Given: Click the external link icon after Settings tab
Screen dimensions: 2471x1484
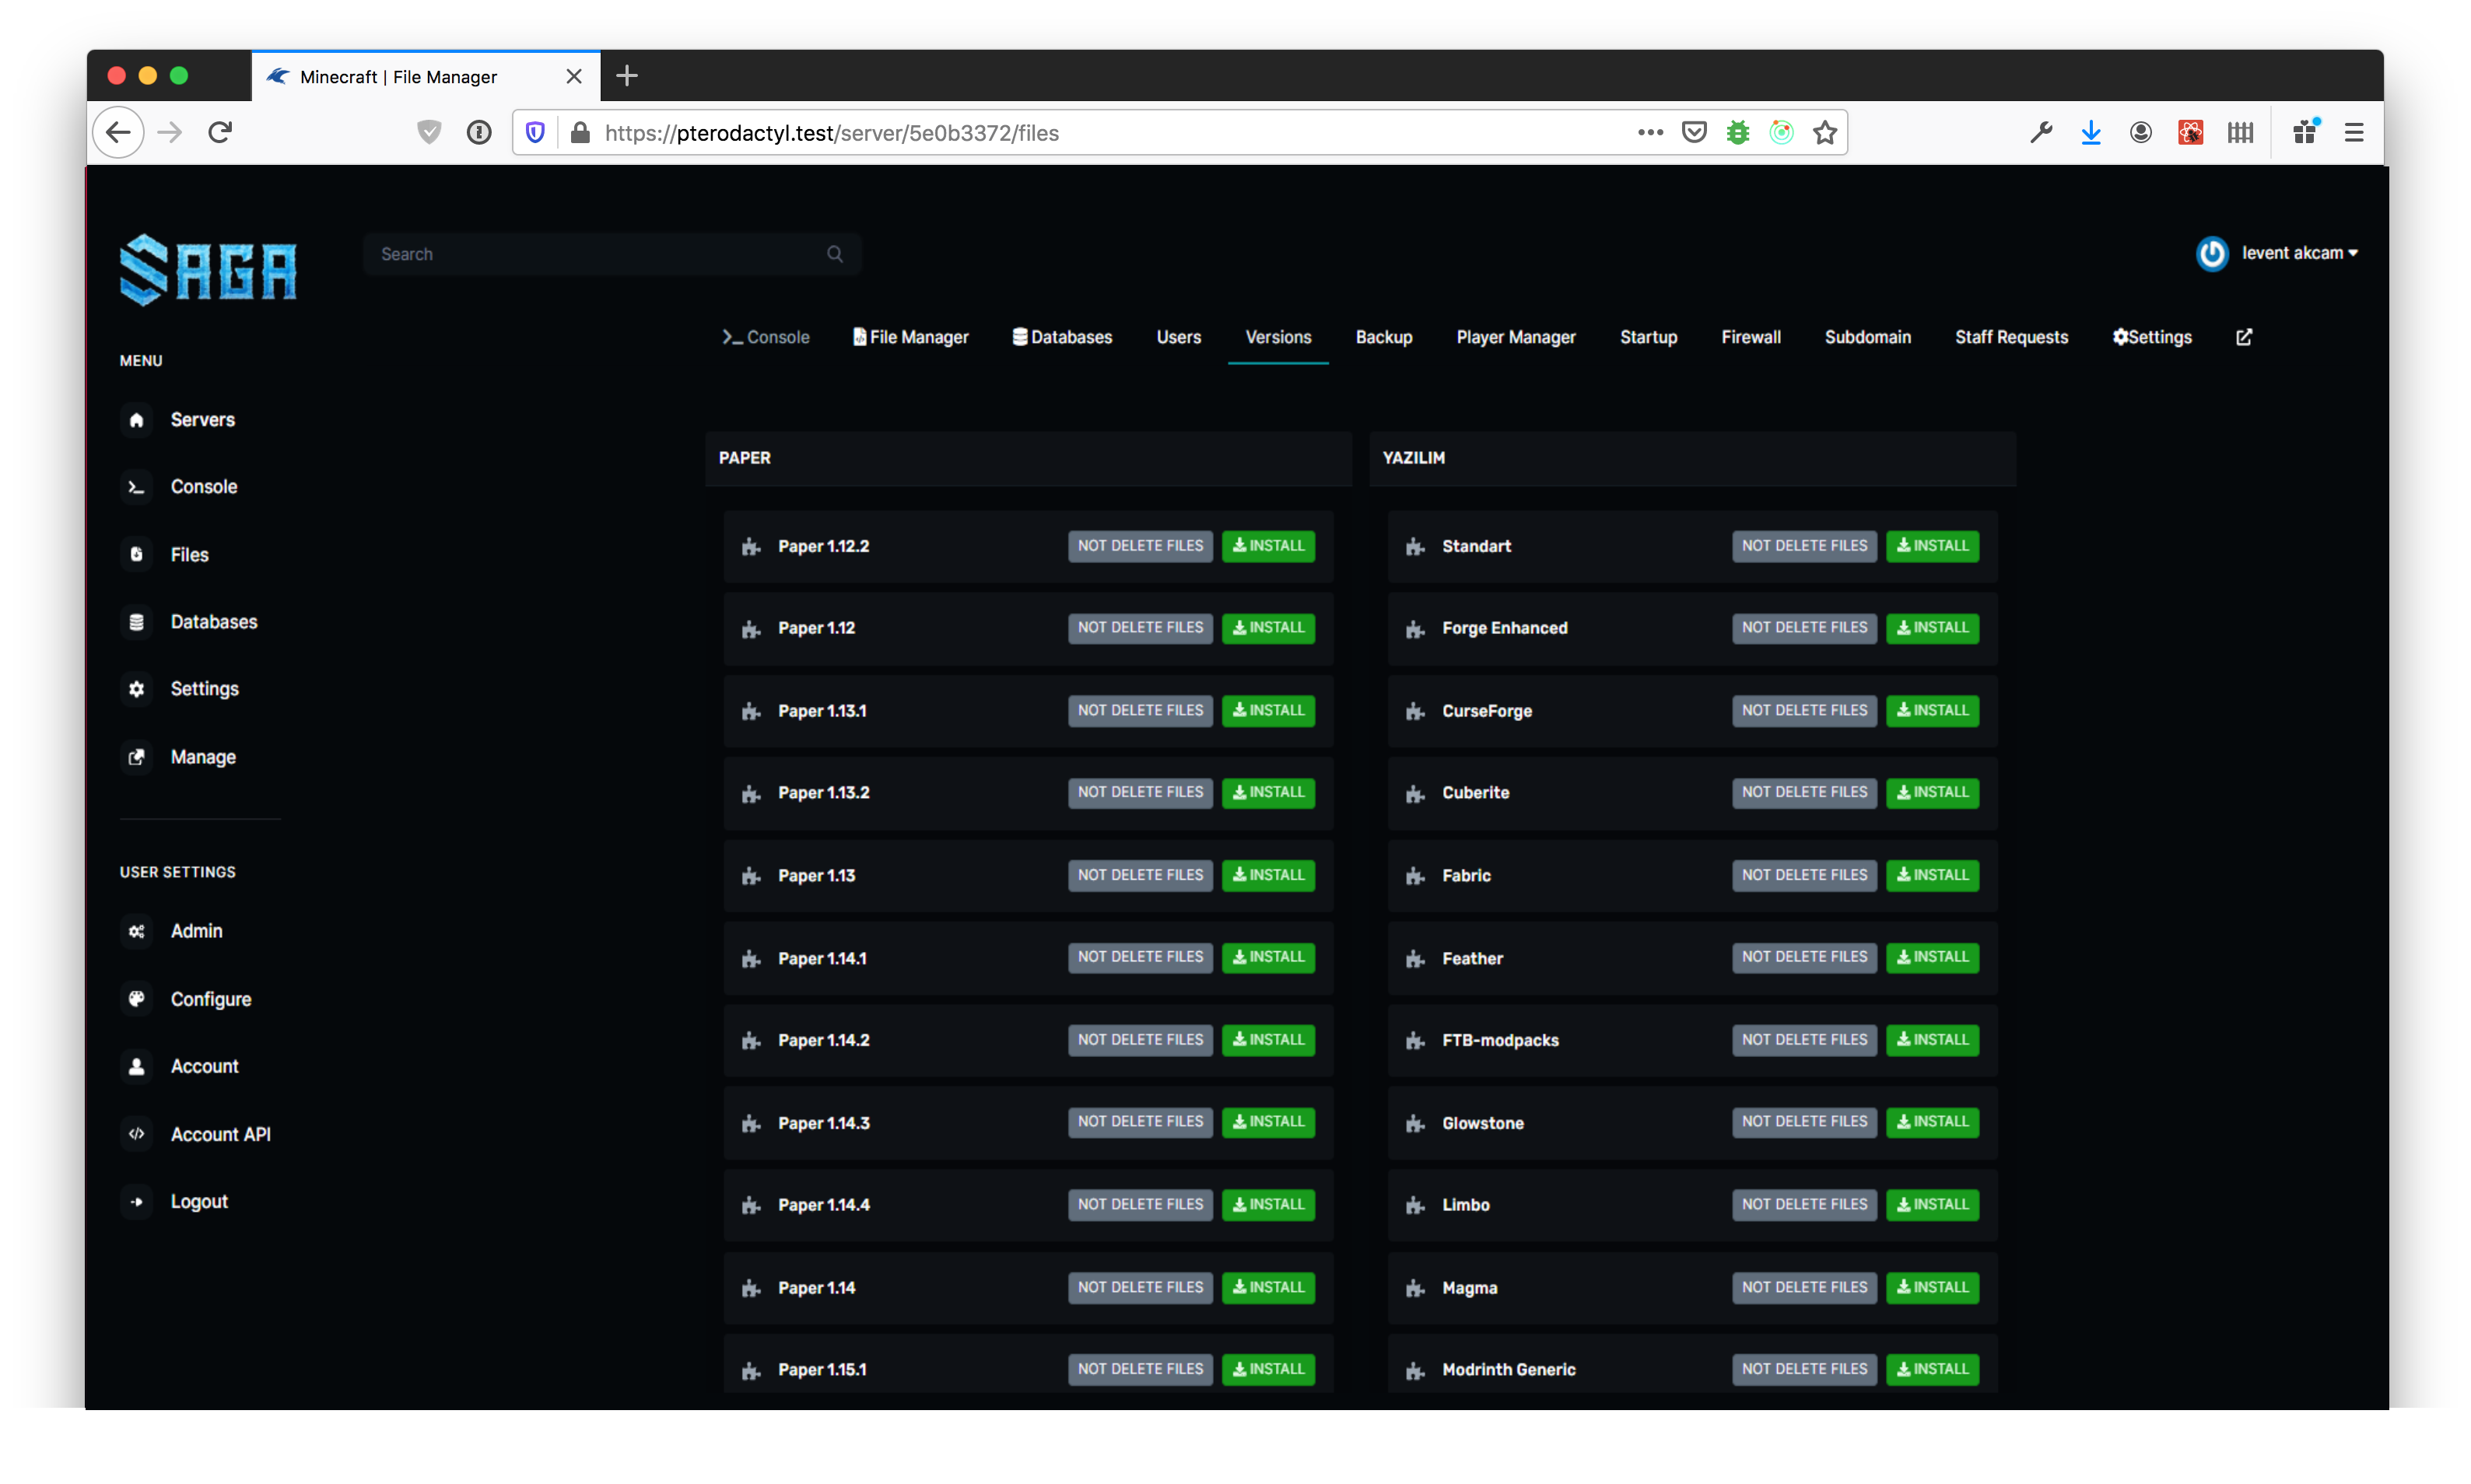Looking at the screenshot, I should pyautogui.click(x=2244, y=337).
